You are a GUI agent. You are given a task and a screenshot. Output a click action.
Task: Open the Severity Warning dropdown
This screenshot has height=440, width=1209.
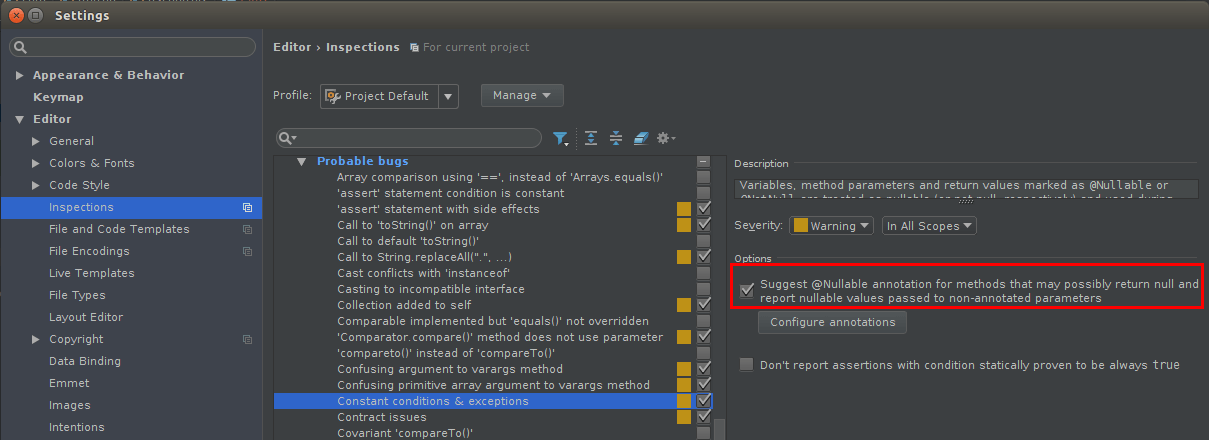(x=831, y=226)
